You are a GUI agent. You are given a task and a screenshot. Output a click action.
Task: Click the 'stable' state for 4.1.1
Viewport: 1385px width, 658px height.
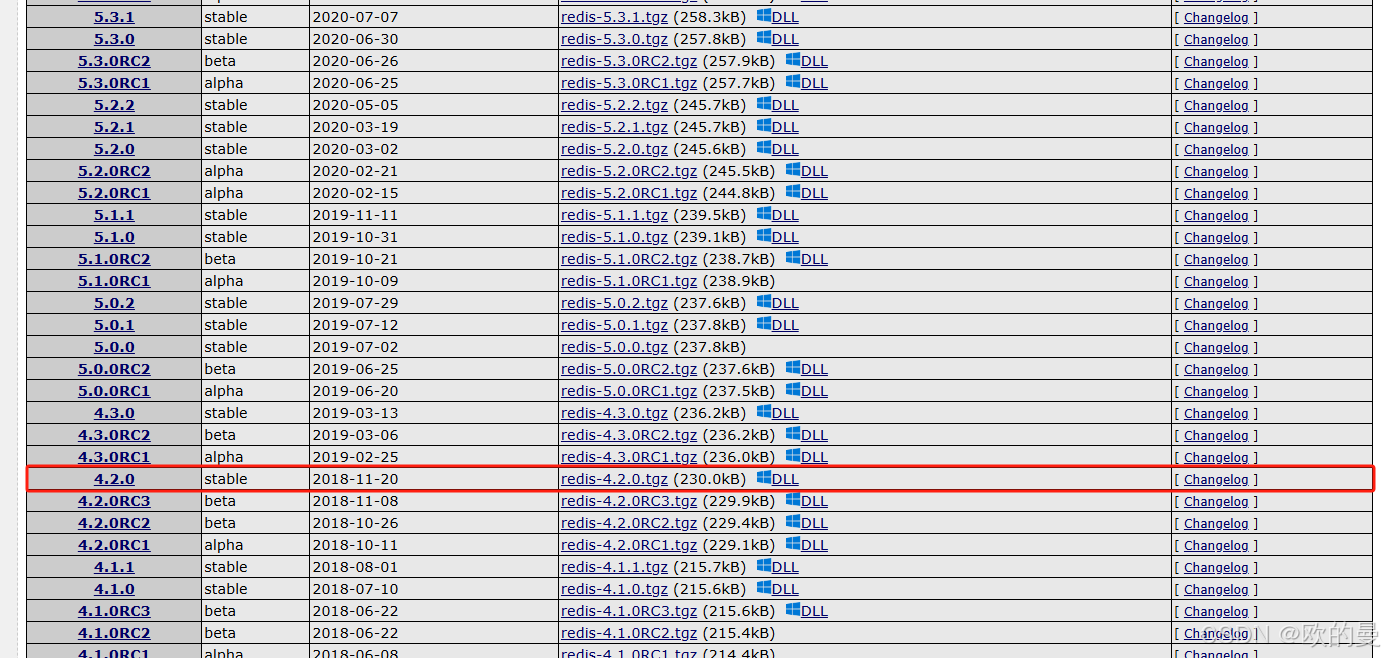225,567
